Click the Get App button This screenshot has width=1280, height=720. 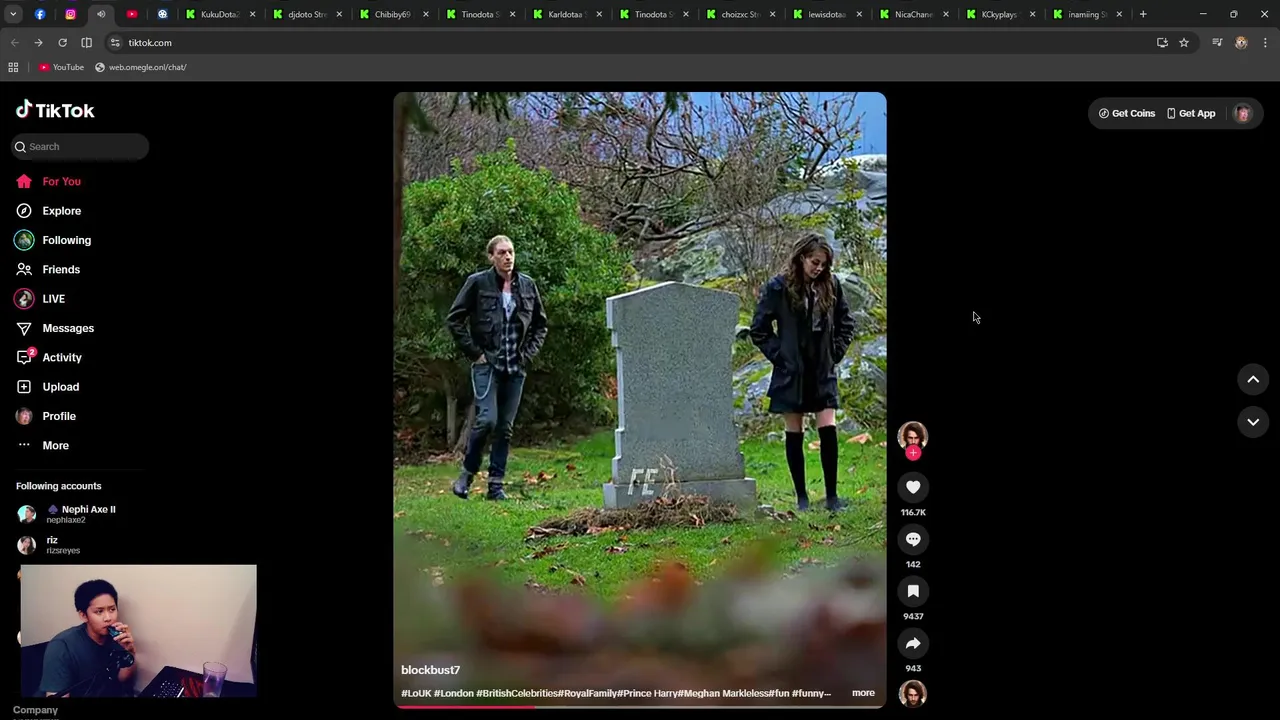(x=1191, y=113)
